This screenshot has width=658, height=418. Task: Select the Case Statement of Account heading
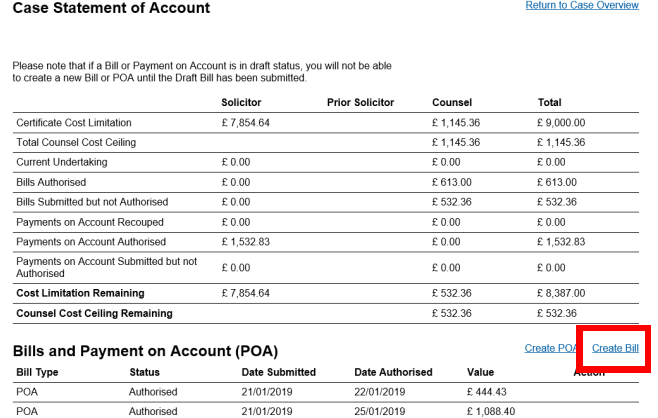(111, 8)
